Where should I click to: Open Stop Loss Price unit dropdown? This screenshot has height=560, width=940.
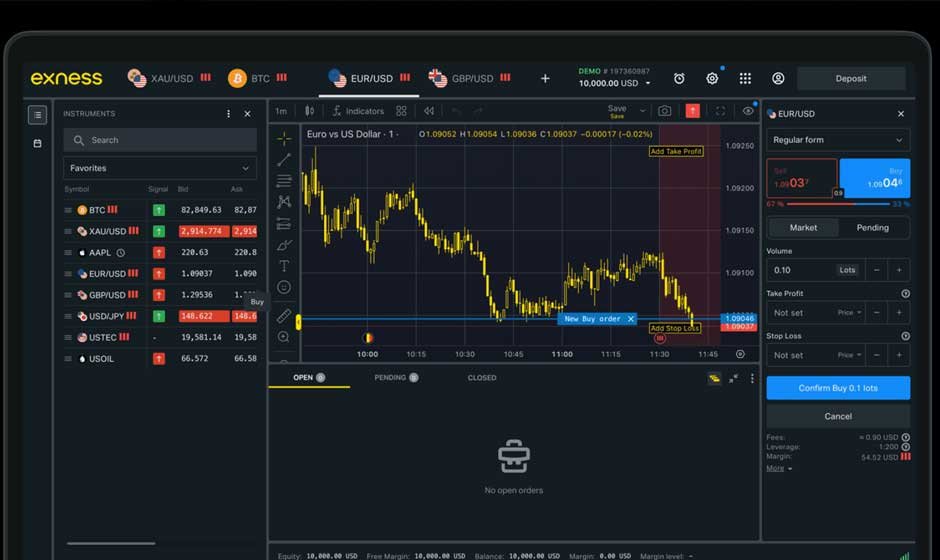(849, 356)
